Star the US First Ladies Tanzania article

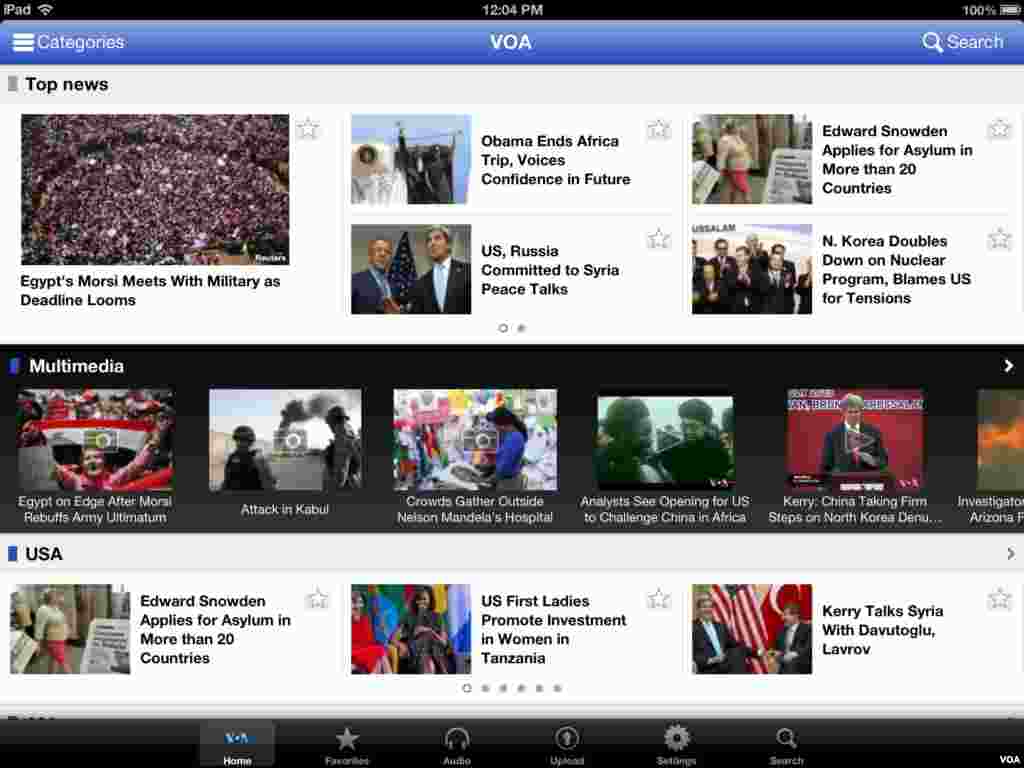coord(658,598)
